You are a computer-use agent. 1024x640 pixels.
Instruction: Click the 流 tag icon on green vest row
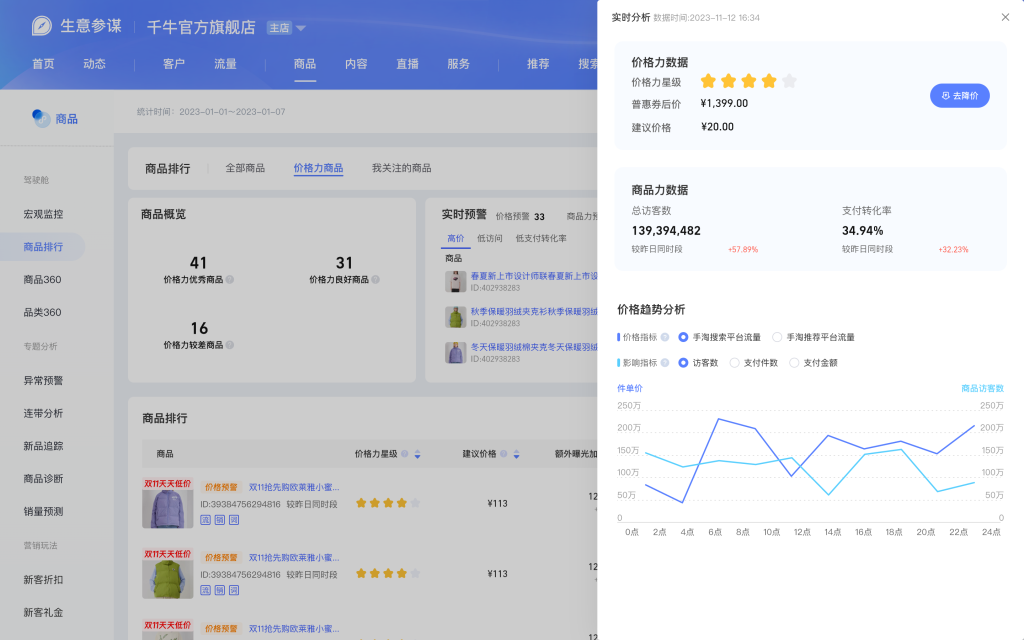[205, 590]
